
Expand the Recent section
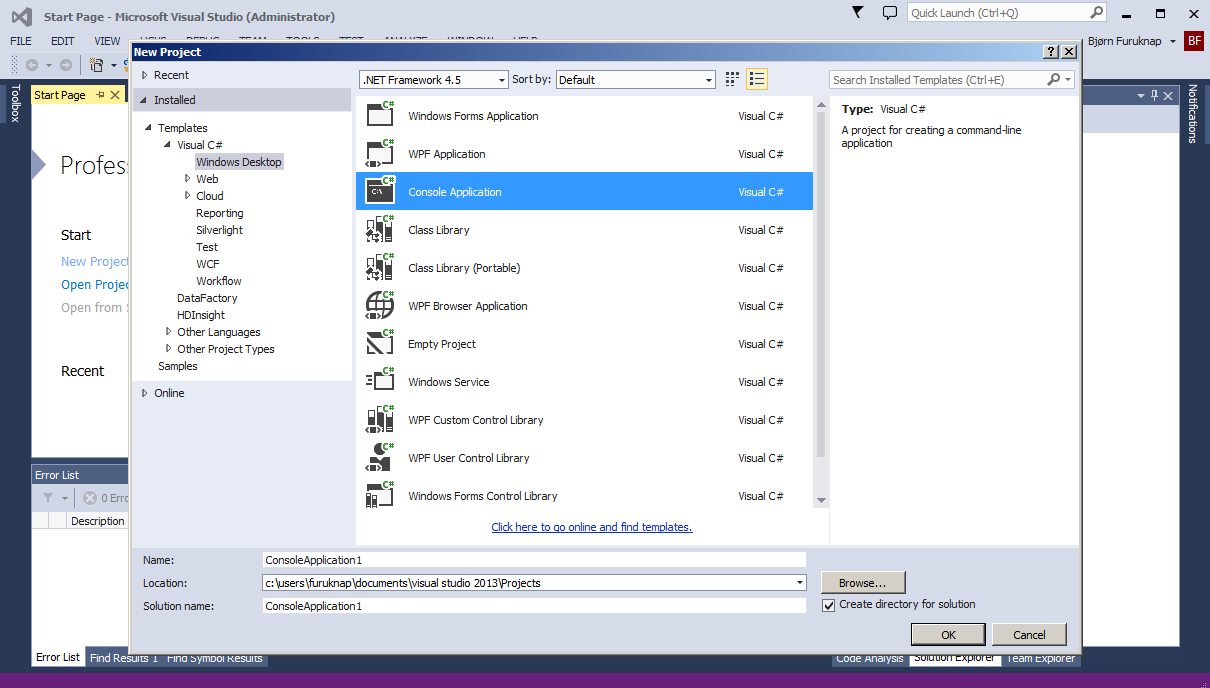[144, 75]
